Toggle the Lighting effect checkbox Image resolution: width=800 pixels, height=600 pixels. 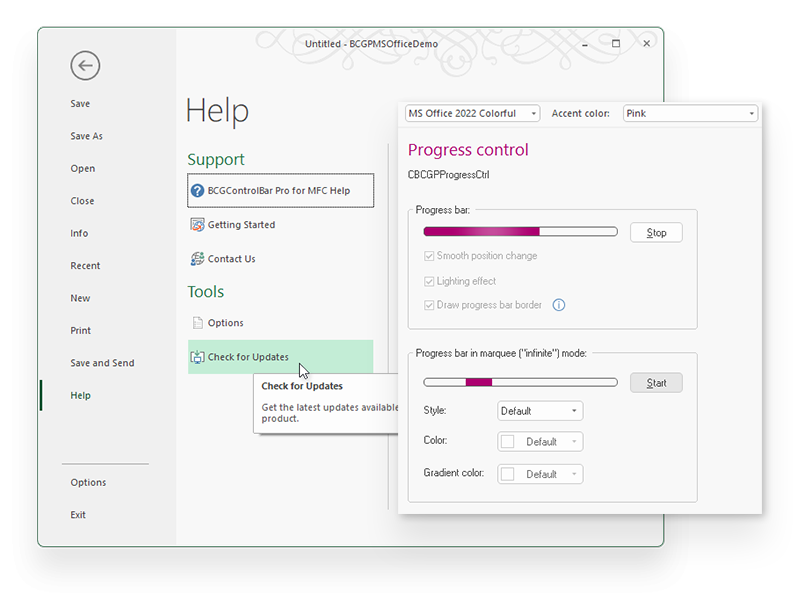(x=430, y=281)
